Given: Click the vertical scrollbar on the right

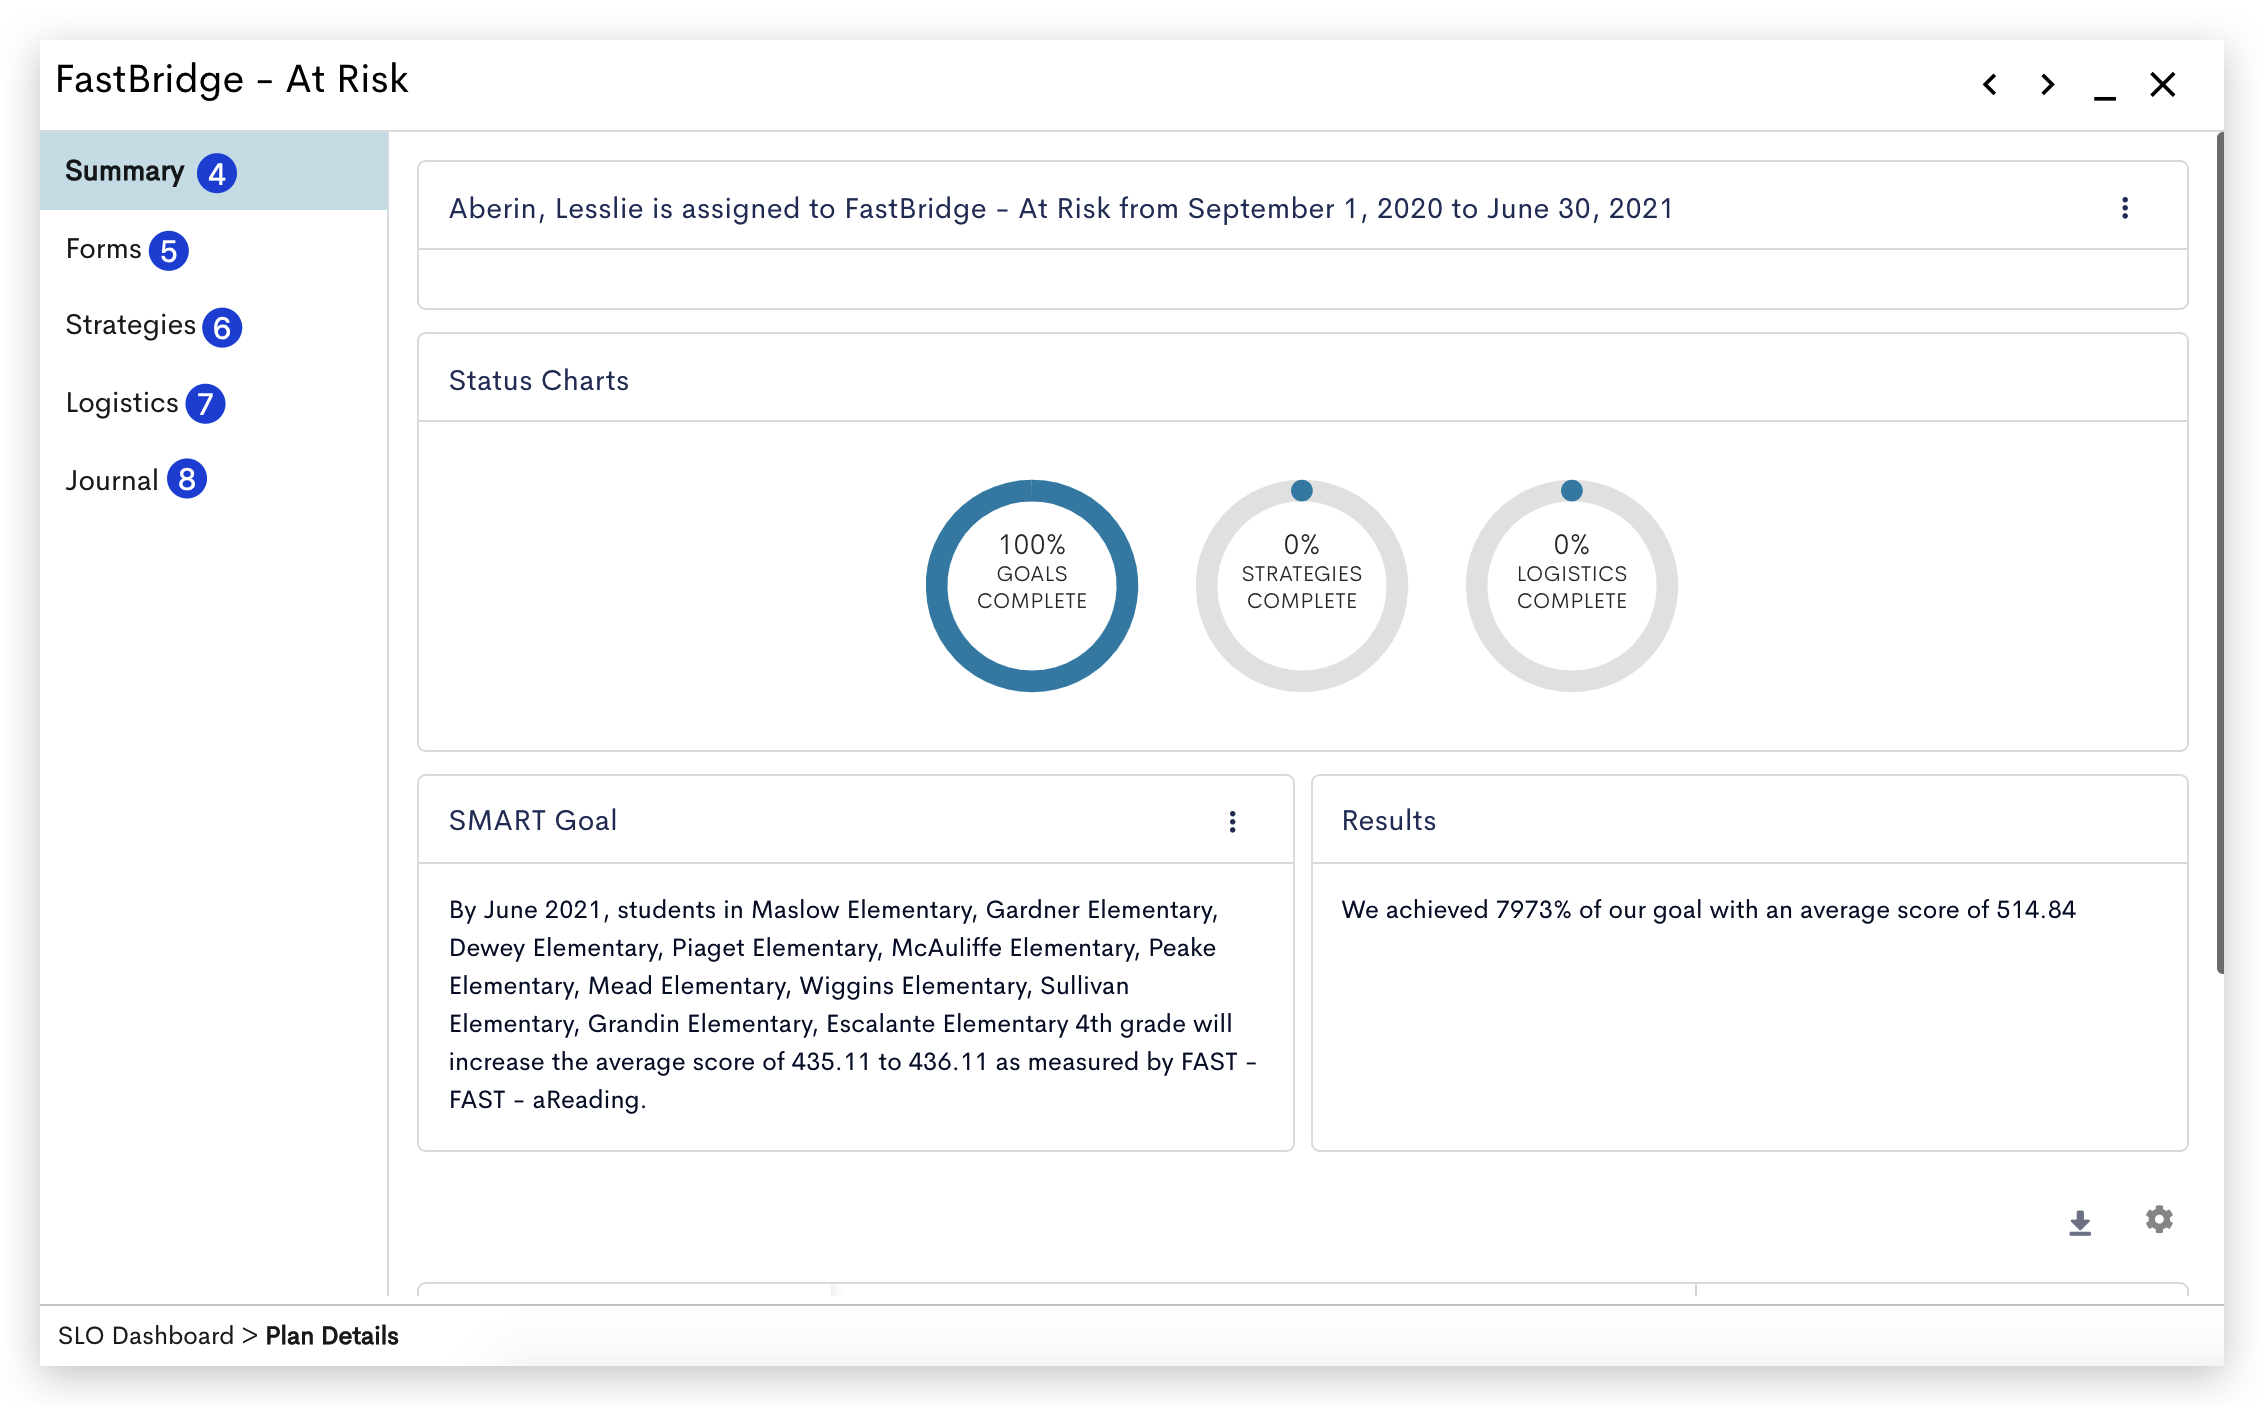Looking at the screenshot, I should [x=2220, y=553].
